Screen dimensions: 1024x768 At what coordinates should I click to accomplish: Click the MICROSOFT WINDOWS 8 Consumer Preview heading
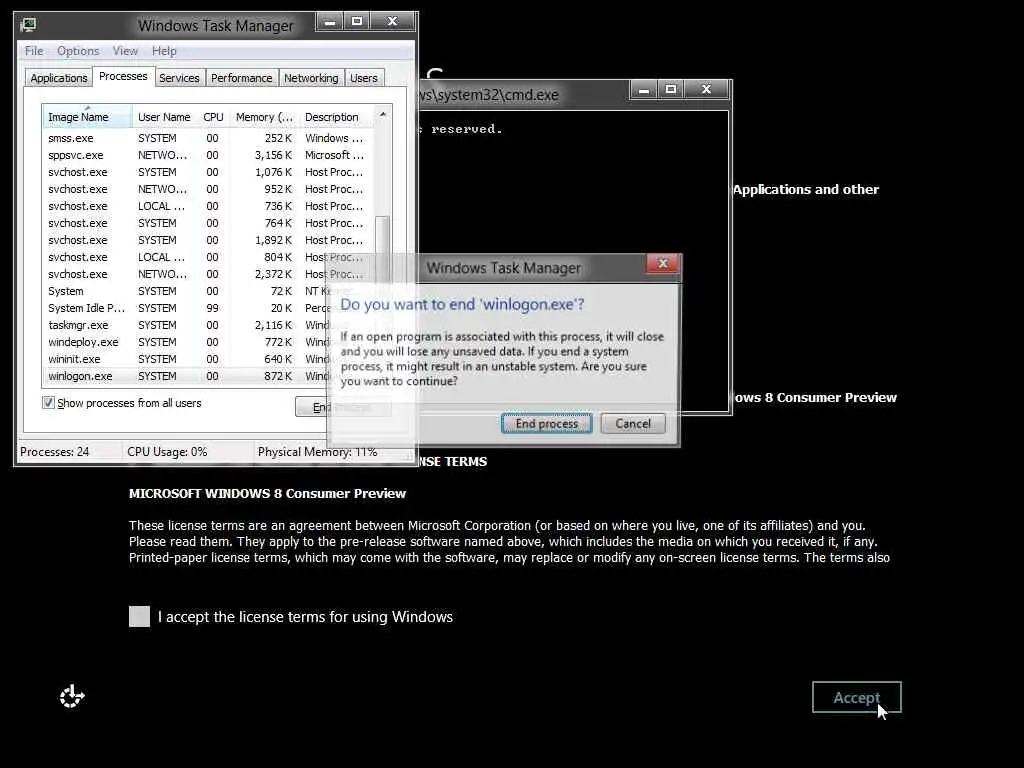[267, 493]
